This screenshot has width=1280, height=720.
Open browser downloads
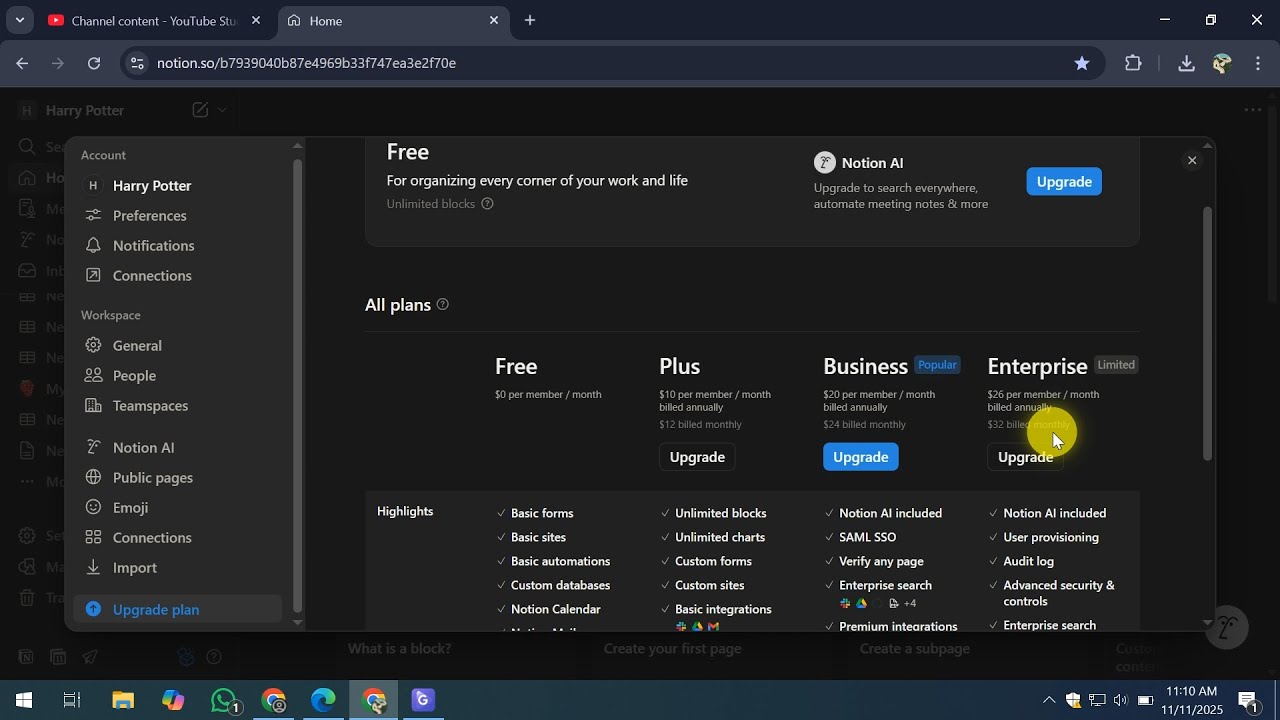pos(1186,63)
